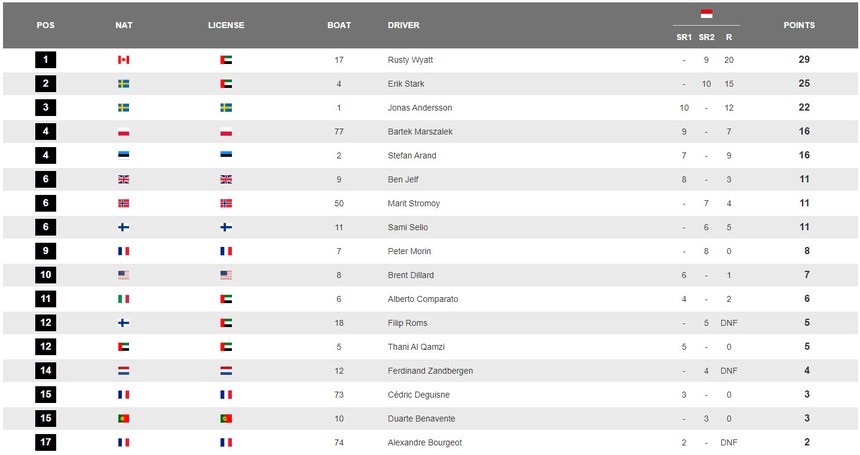Screen dimensions: 860x455
Task: Click the POINTS column header
Action: (798, 25)
